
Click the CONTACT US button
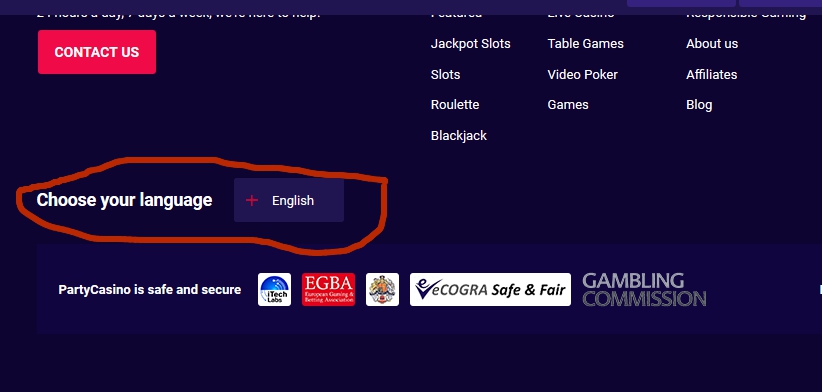pyautogui.click(x=97, y=52)
